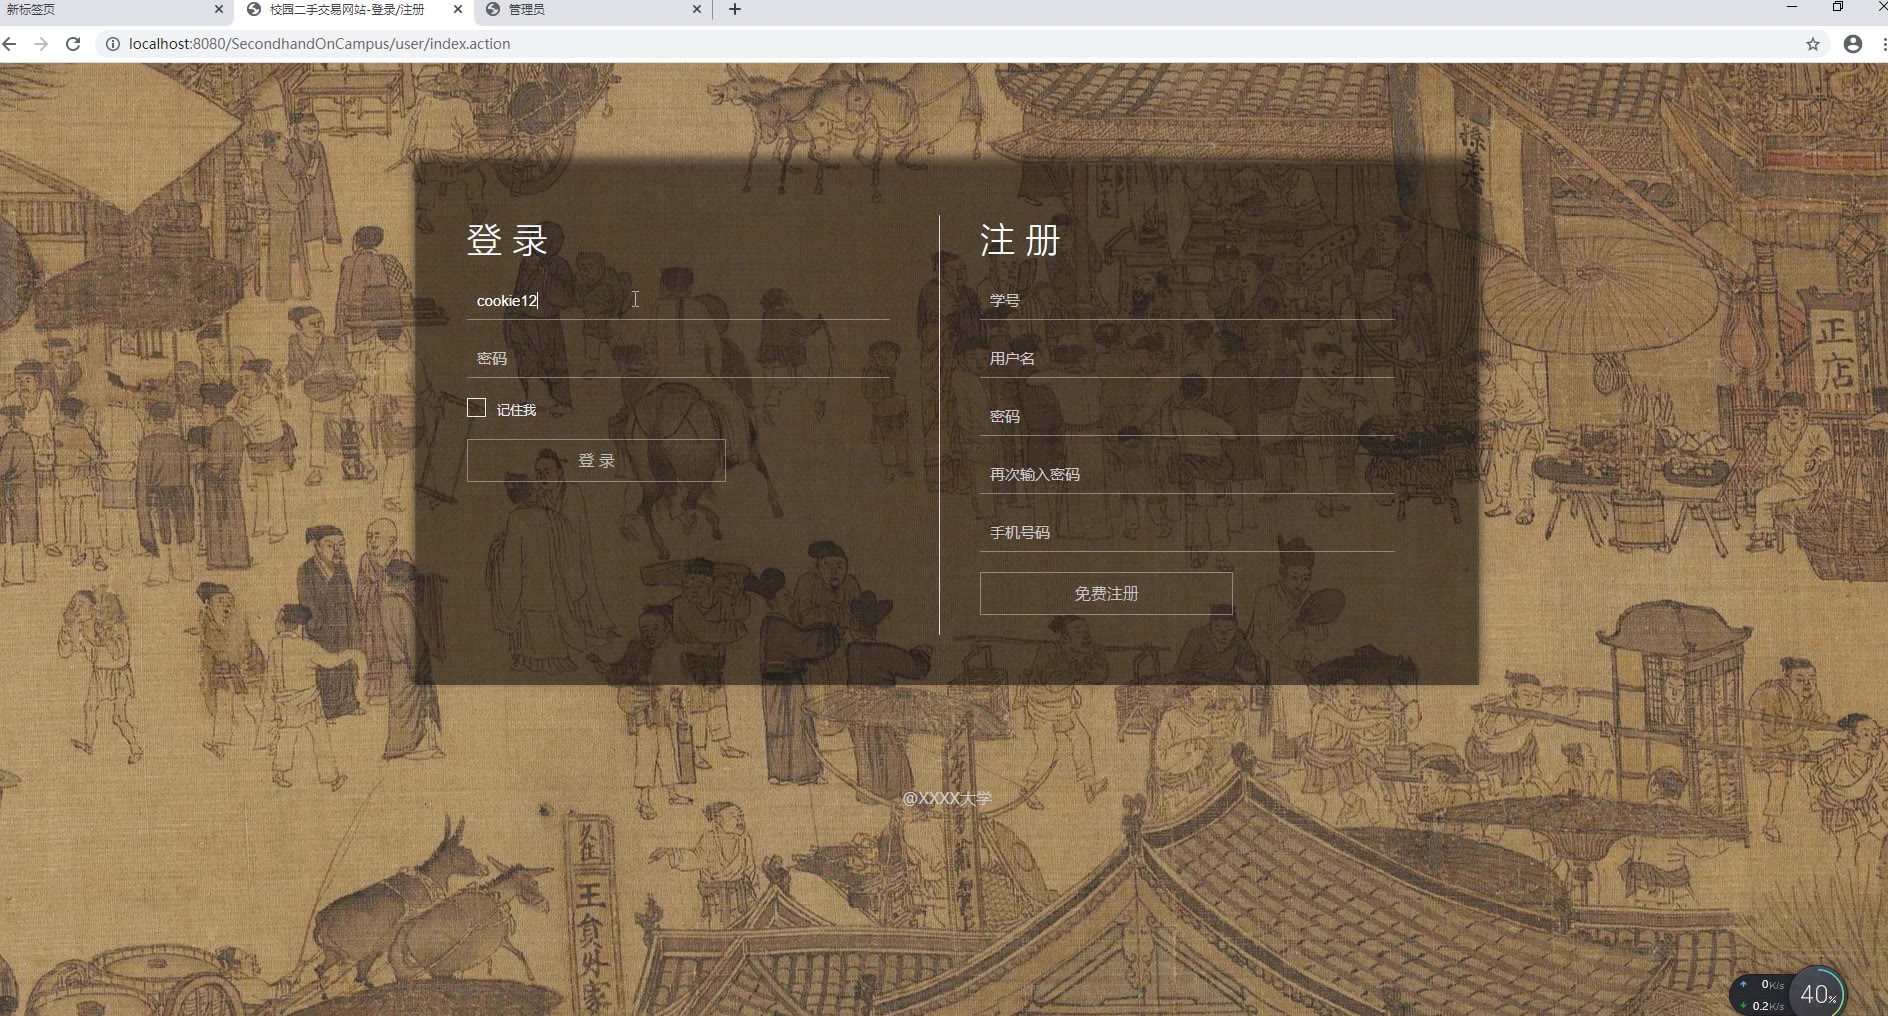Open the browser profile account icon
This screenshot has width=1888, height=1016.
pos(1853,44)
